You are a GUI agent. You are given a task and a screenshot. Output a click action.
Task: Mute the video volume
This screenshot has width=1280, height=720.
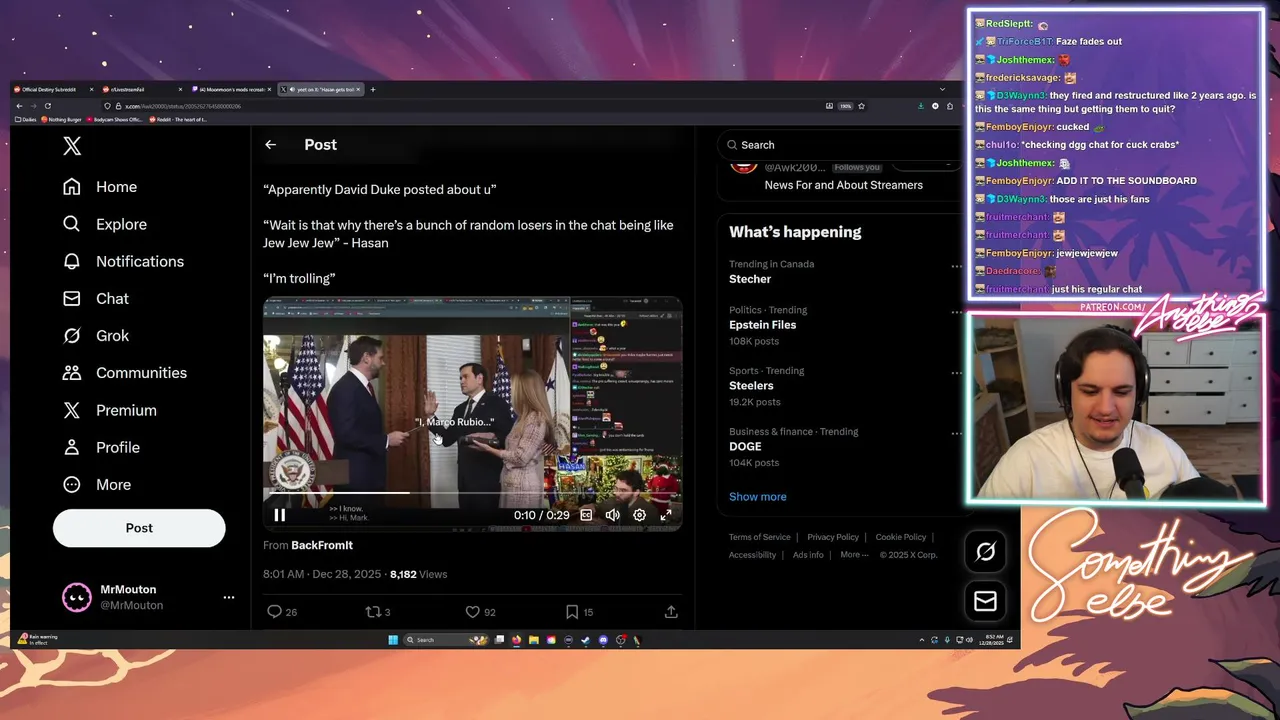pyautogui.click(x=612, y=515)
